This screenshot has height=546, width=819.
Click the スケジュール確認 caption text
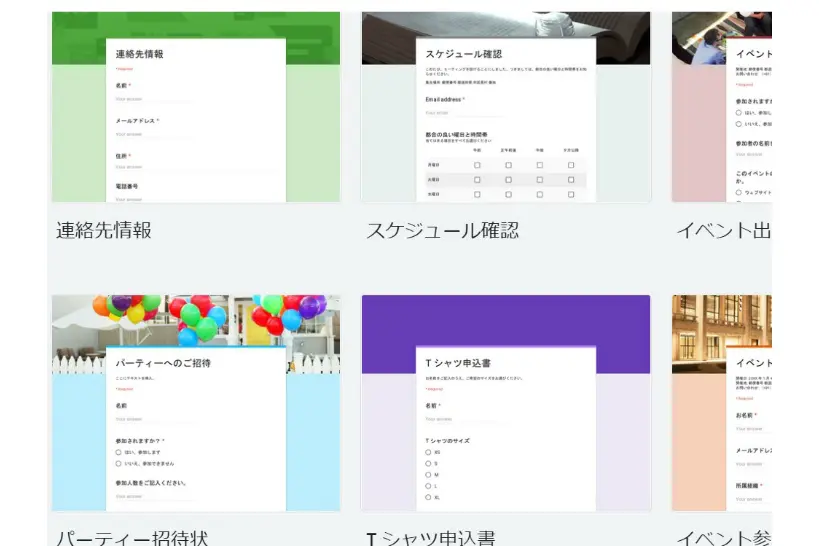[x=443, y=230]
